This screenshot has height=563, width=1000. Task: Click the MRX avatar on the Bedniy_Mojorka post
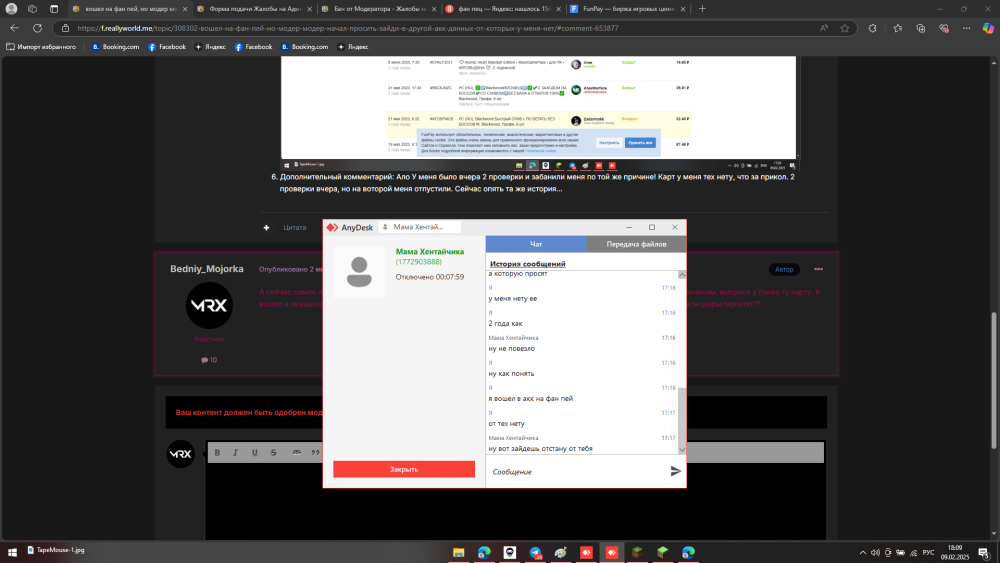click(209, 305)
